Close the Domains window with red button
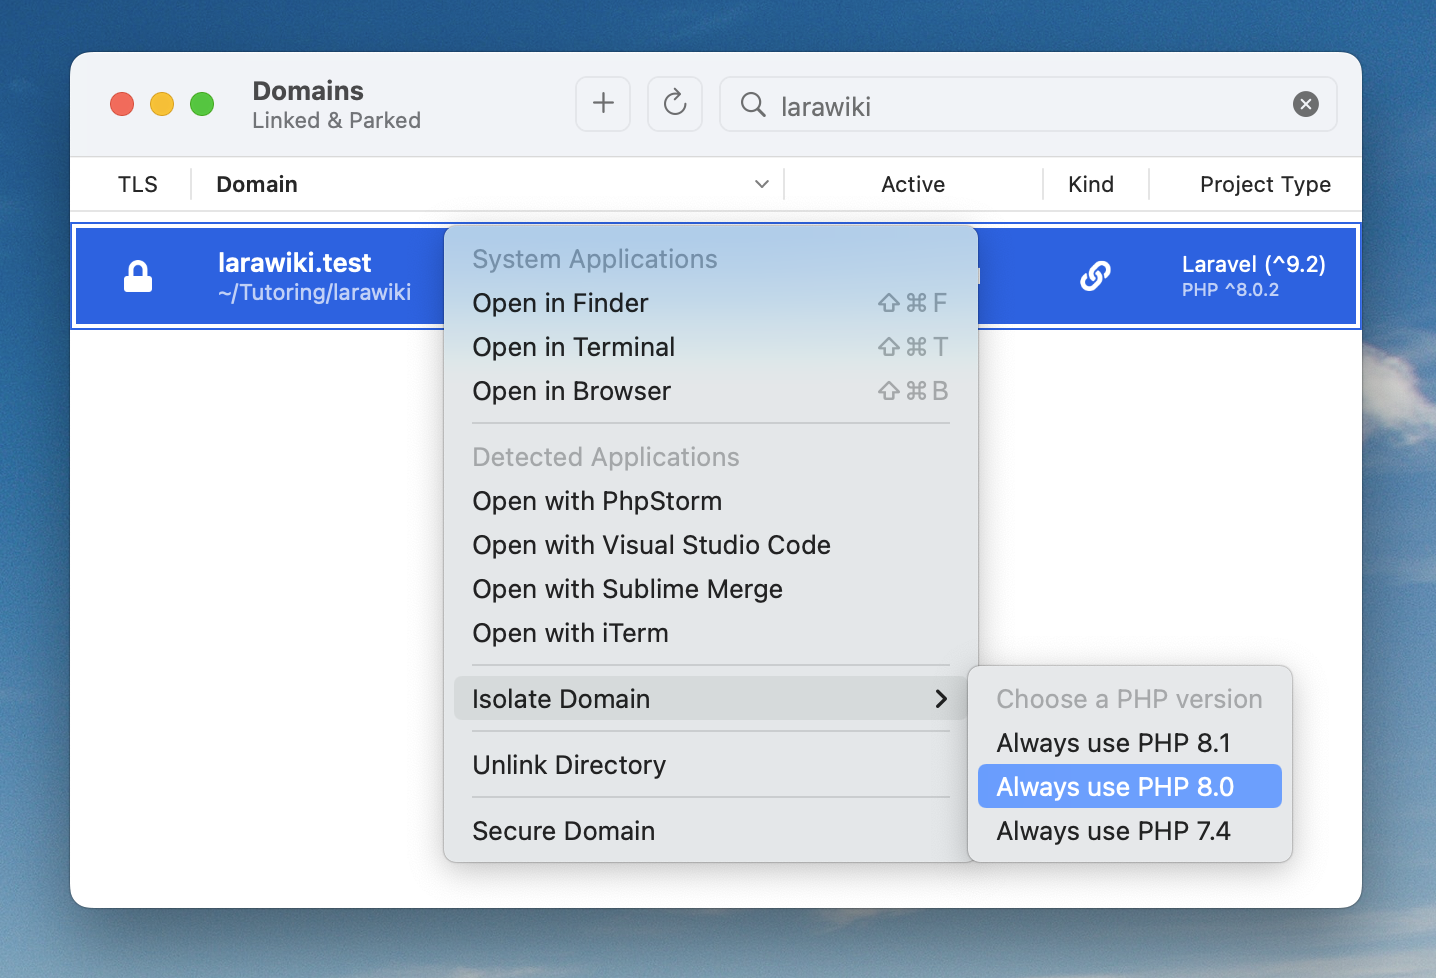The height and width of the screenshot is (978, 1436). 122,104
